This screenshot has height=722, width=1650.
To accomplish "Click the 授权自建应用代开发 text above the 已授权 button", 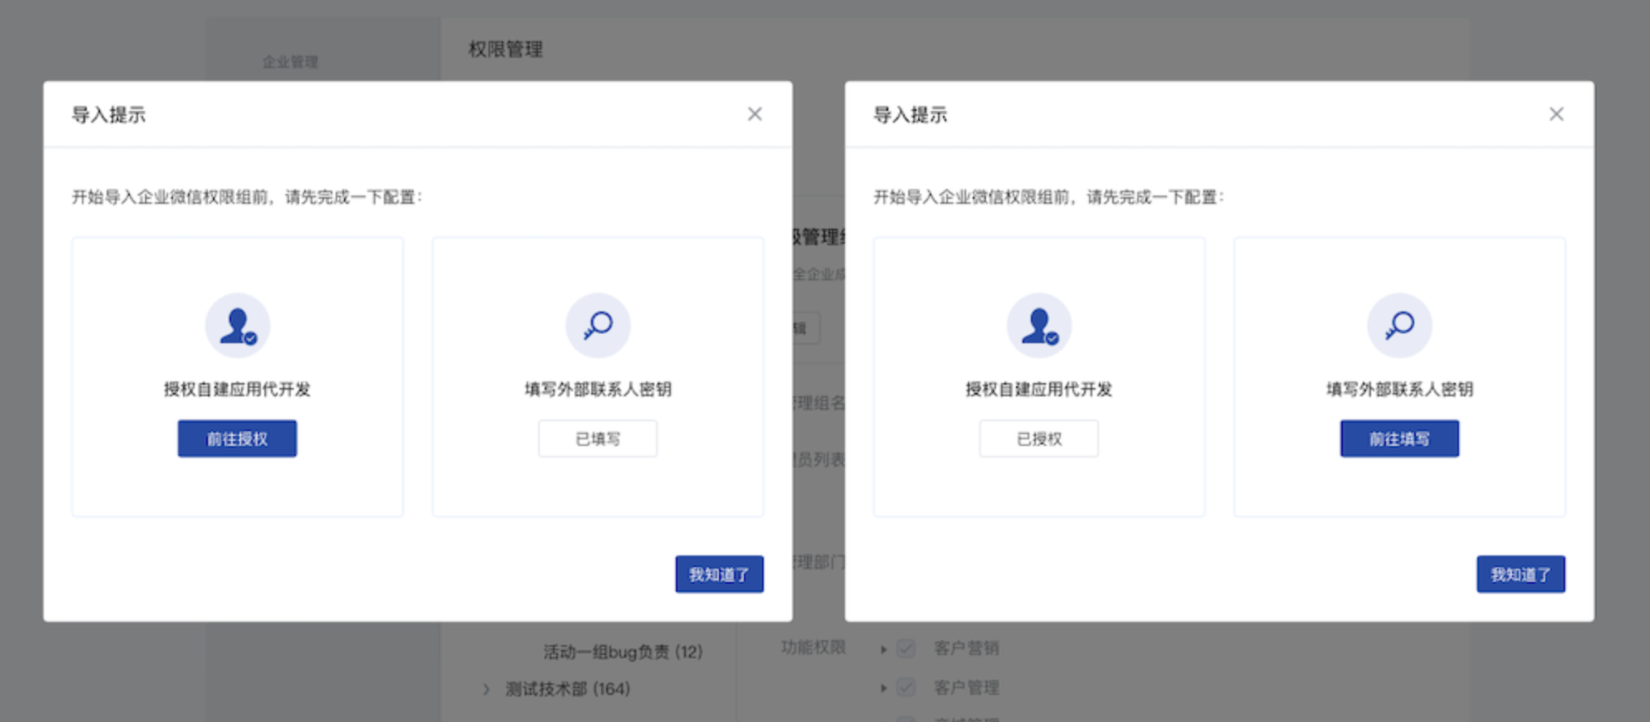I will 1039,389.
